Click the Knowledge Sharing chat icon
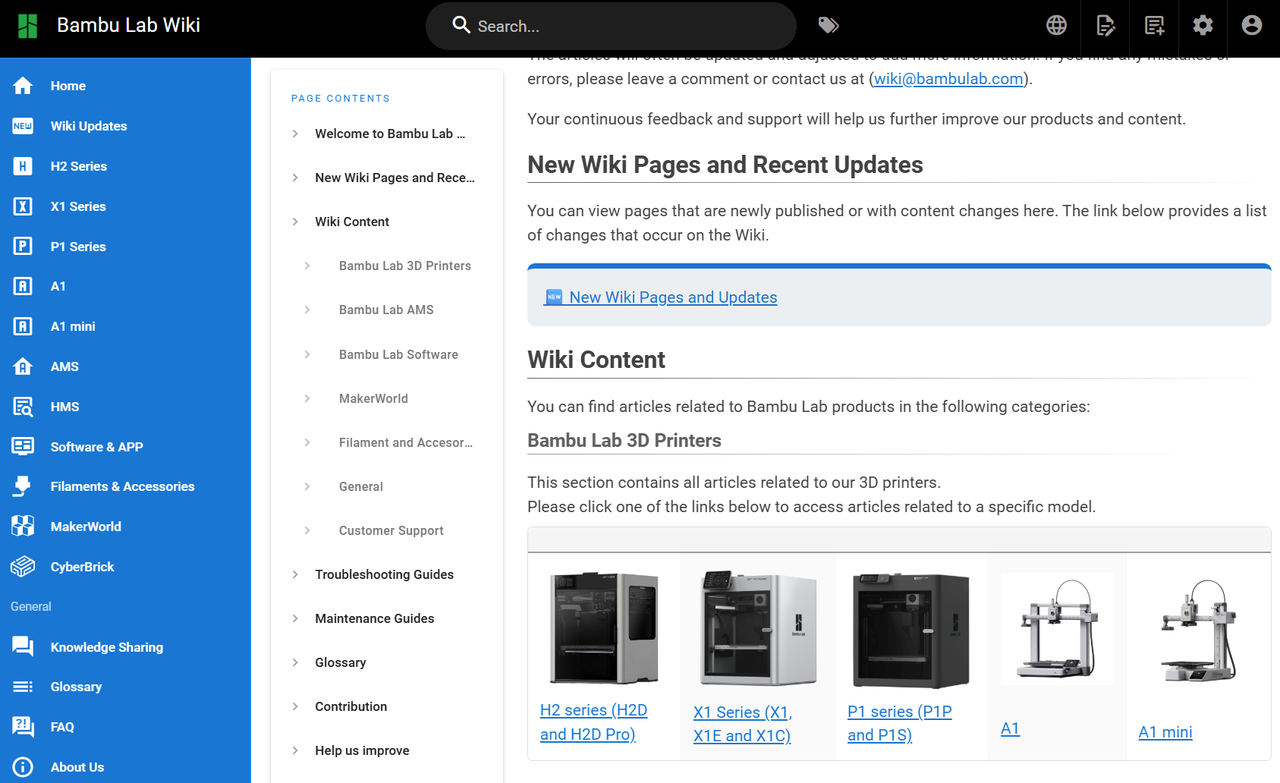The image size is (1280, 783). tap(23, 647)
